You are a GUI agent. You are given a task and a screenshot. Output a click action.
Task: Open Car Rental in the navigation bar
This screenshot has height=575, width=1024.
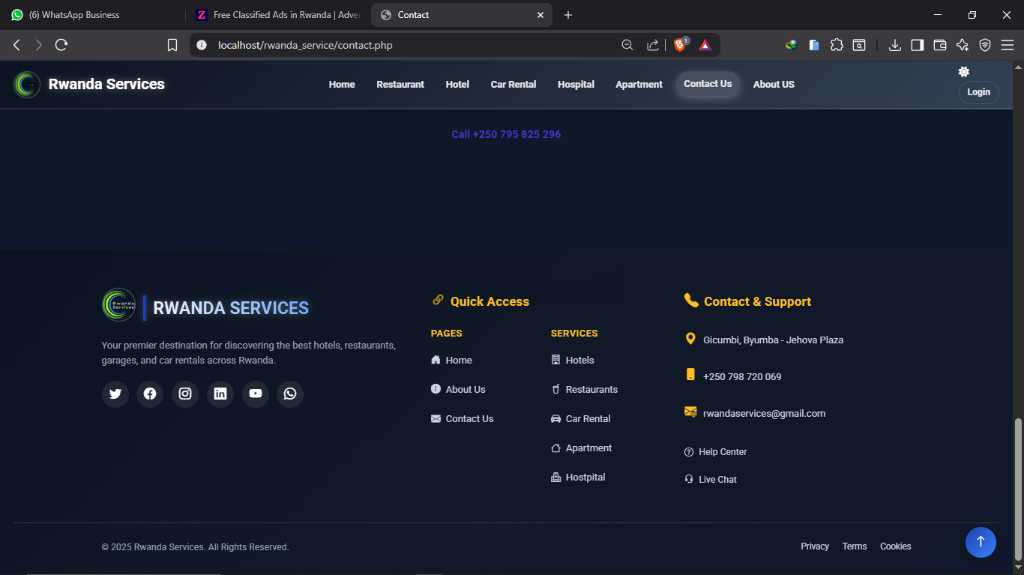click(x=513, y=84)
